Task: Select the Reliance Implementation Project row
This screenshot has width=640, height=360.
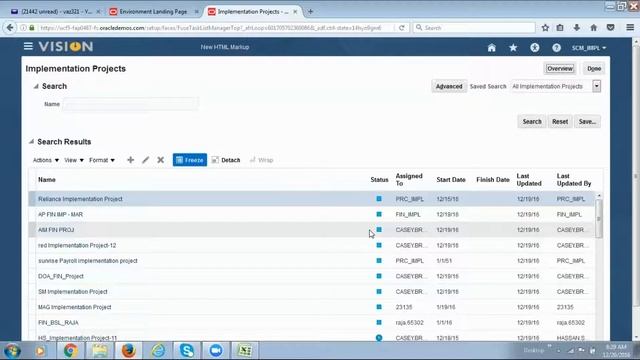Action: [x=311, y=199]
